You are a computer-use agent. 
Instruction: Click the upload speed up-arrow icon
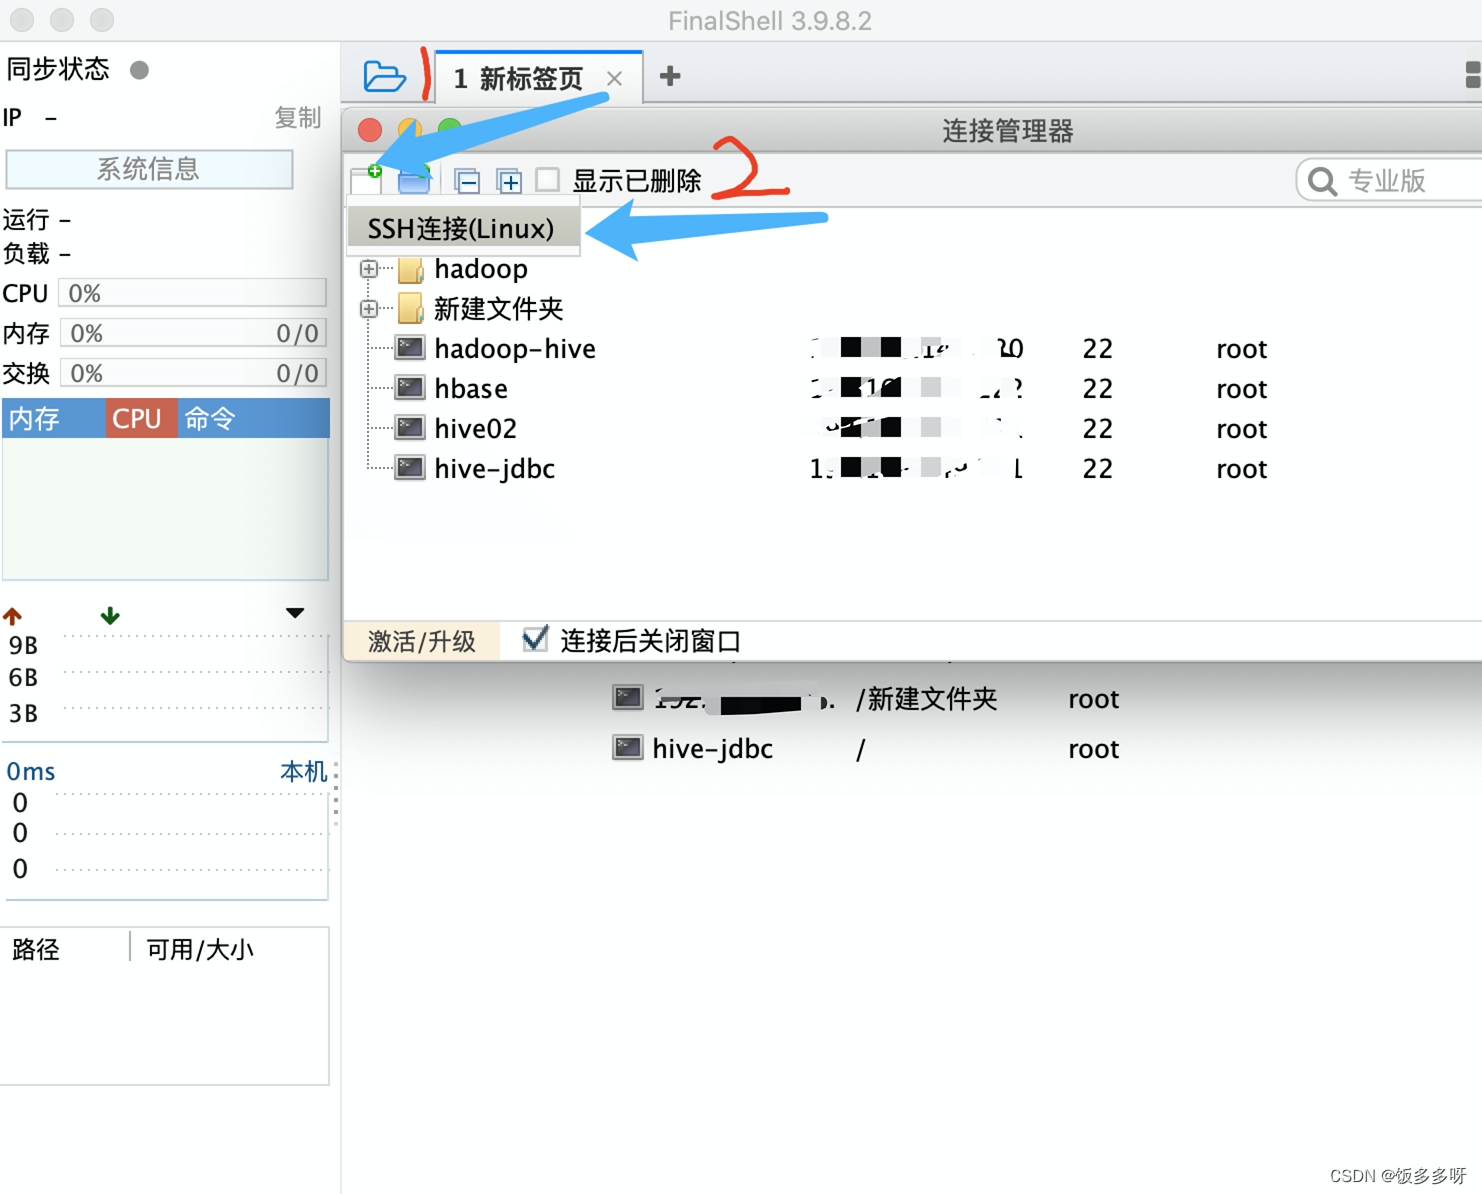coord(13,616)
